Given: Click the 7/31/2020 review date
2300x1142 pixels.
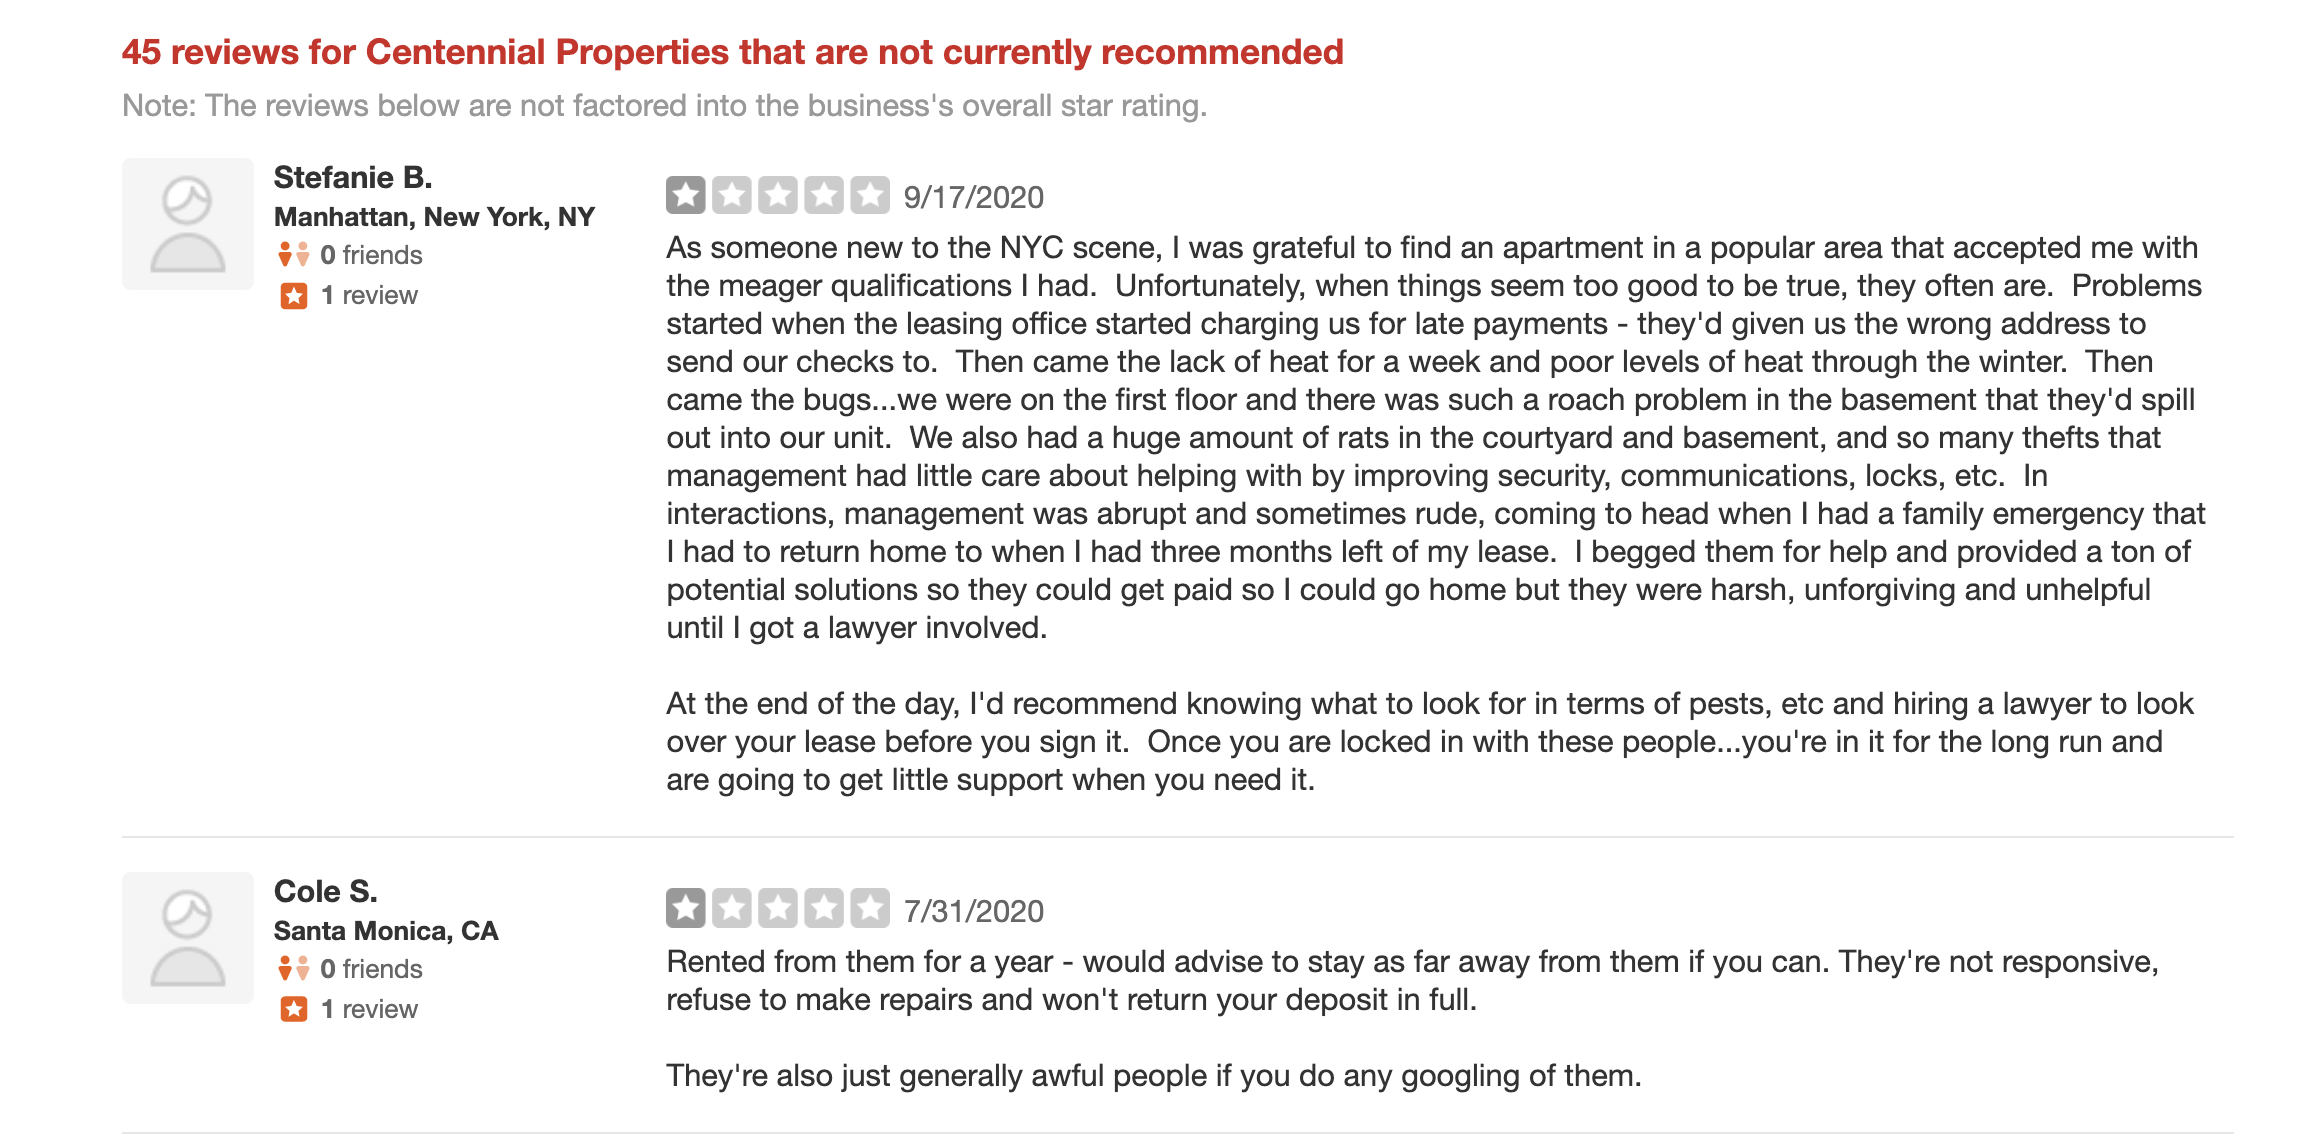Looking at the screenshot, I should tap(973, 912).
